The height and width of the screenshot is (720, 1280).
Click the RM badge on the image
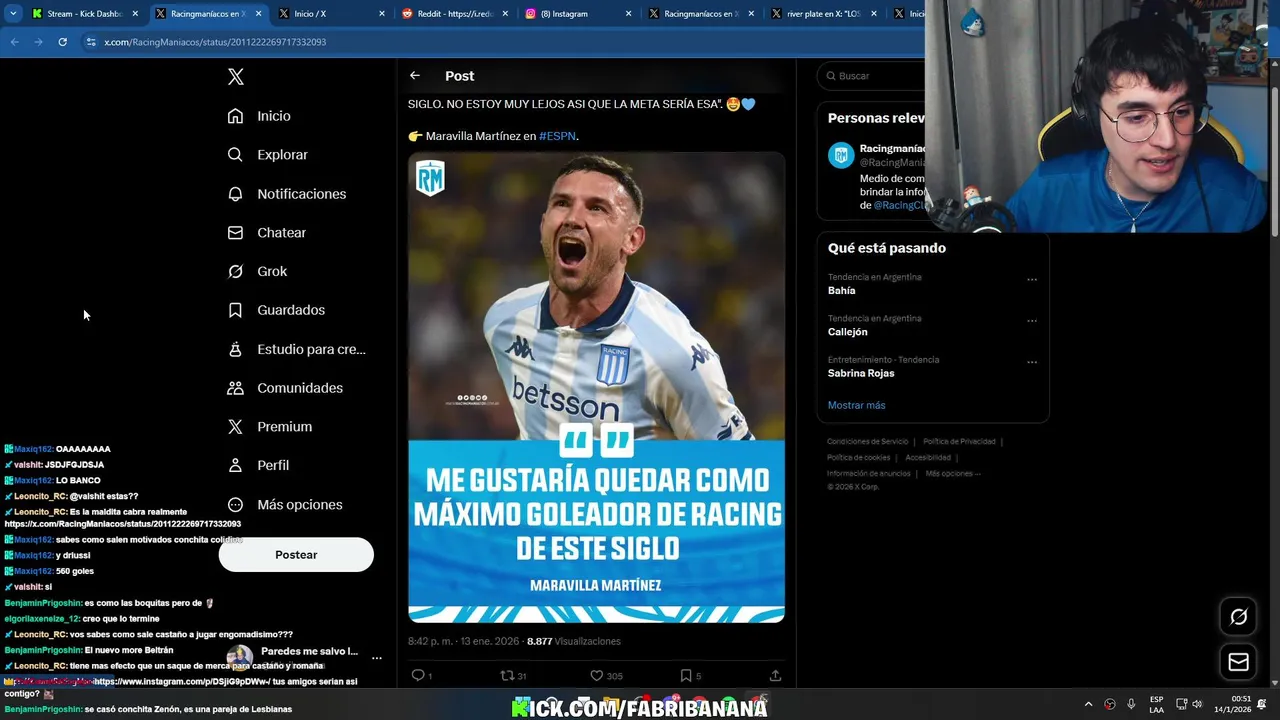430,178
